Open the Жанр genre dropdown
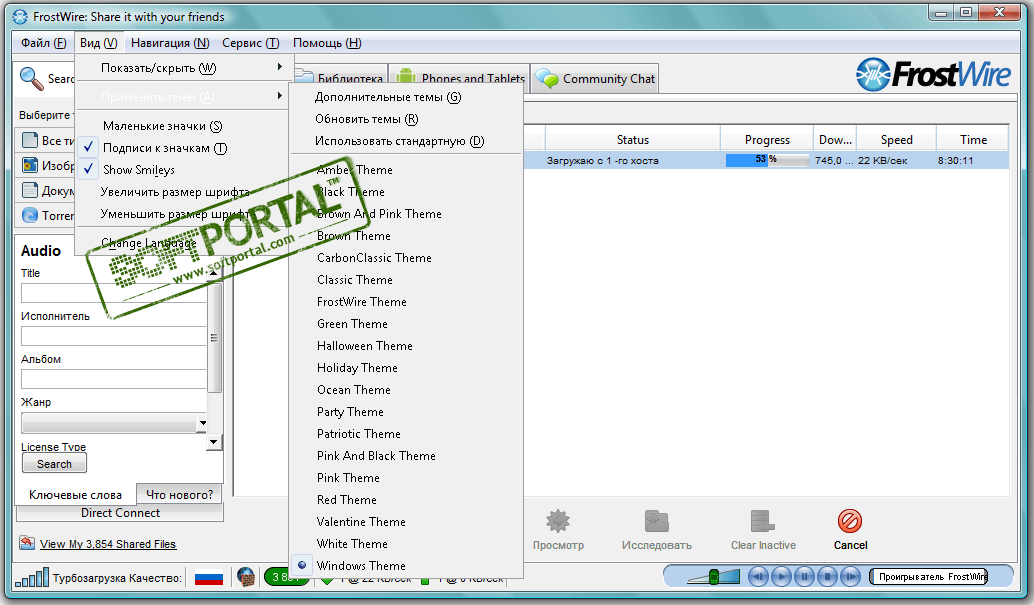This screenshot has height=605, width=1034. (x=202, y=423)
